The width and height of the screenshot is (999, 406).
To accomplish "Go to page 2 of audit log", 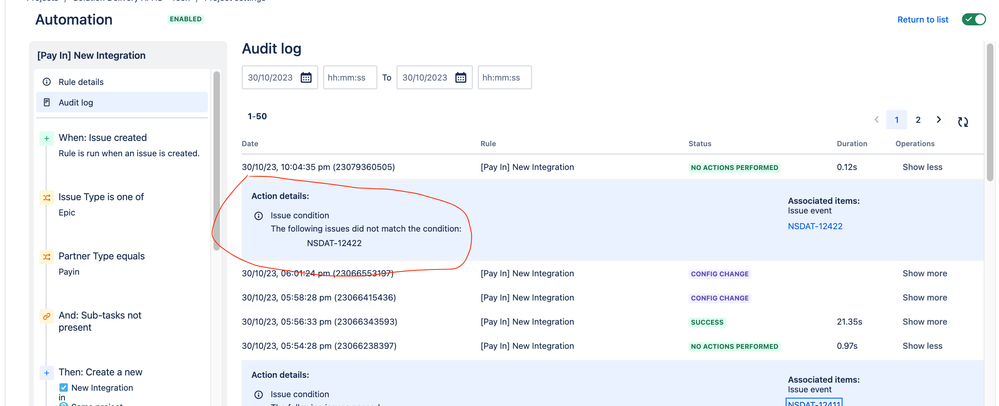I will [918, 120].
